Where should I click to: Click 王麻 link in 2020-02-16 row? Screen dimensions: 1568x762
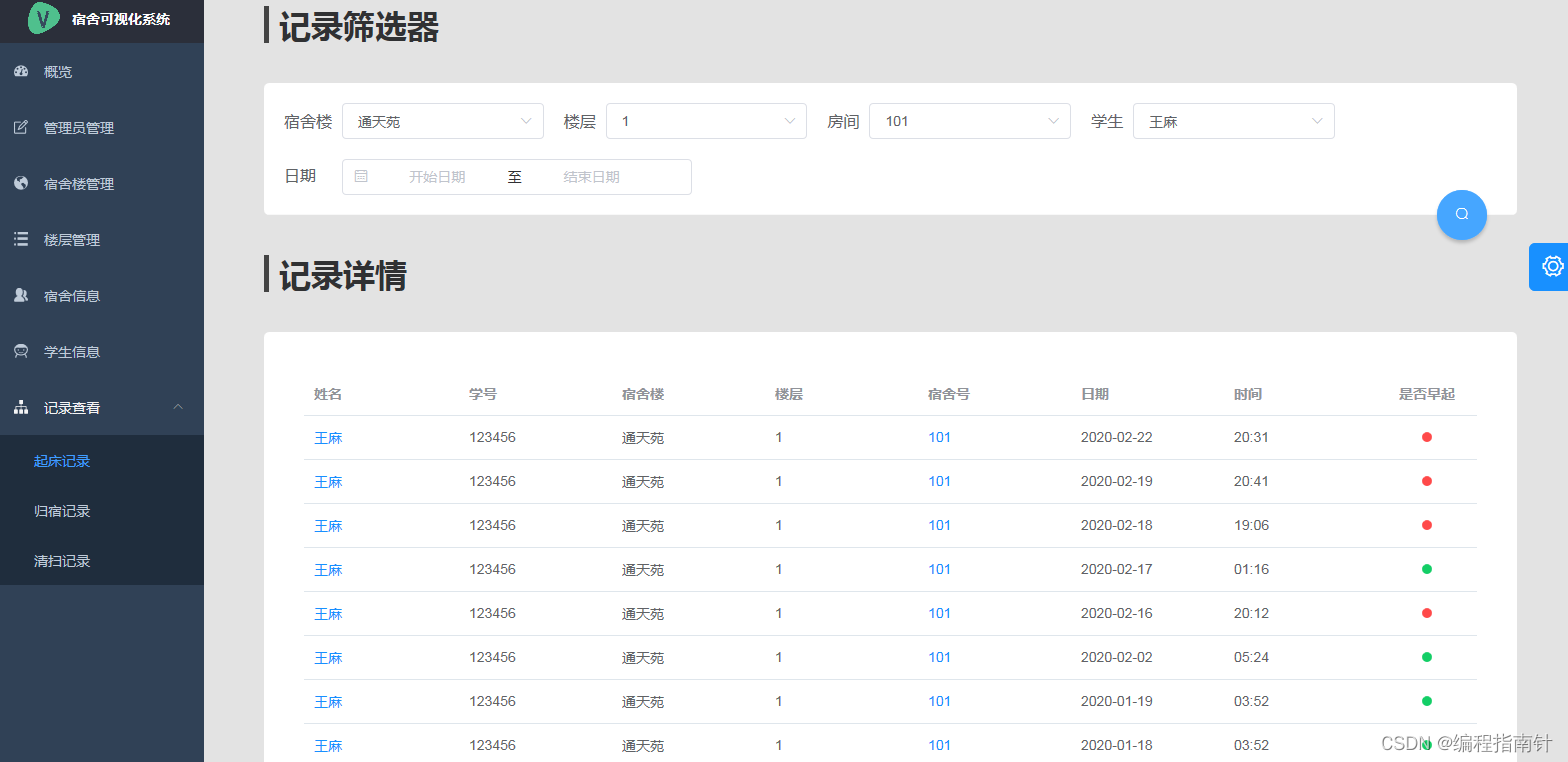point(328,614)
